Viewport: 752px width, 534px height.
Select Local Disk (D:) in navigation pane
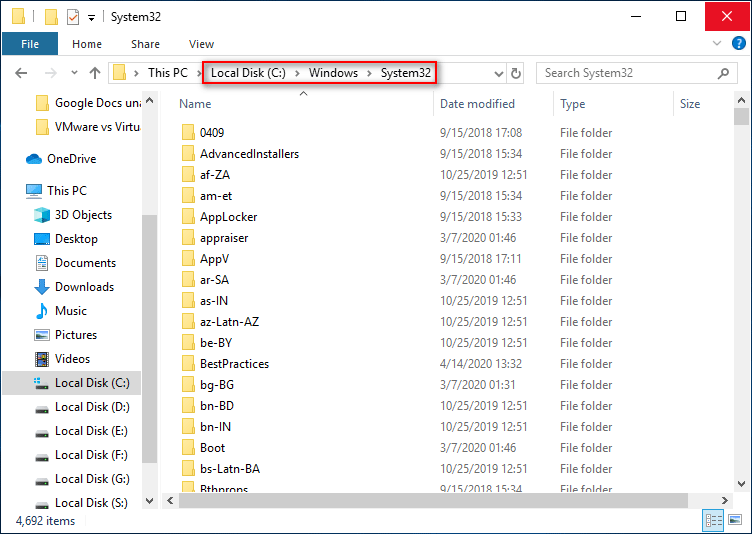coord(92,407)
